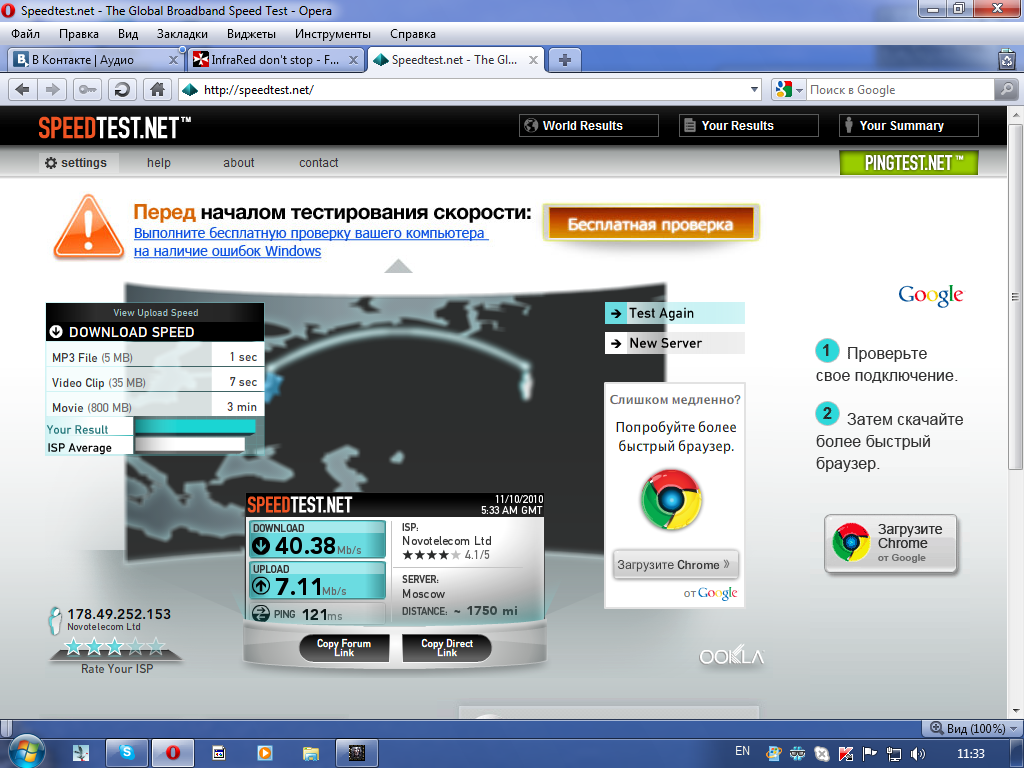Screen dimensions: 1024x768
Task: Follow the Выполните бесплатную проверку link
Action: coord(311,242)
